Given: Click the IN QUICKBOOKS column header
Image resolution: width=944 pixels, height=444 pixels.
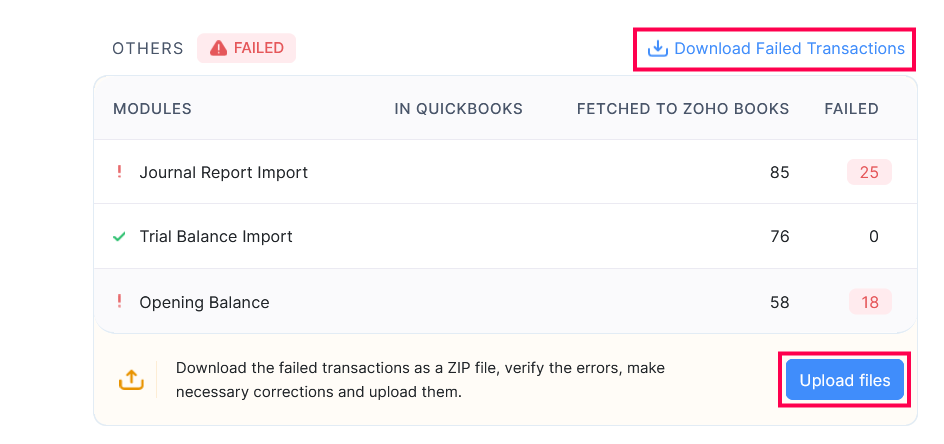Looking at the screenshot, I should (458, 108).
